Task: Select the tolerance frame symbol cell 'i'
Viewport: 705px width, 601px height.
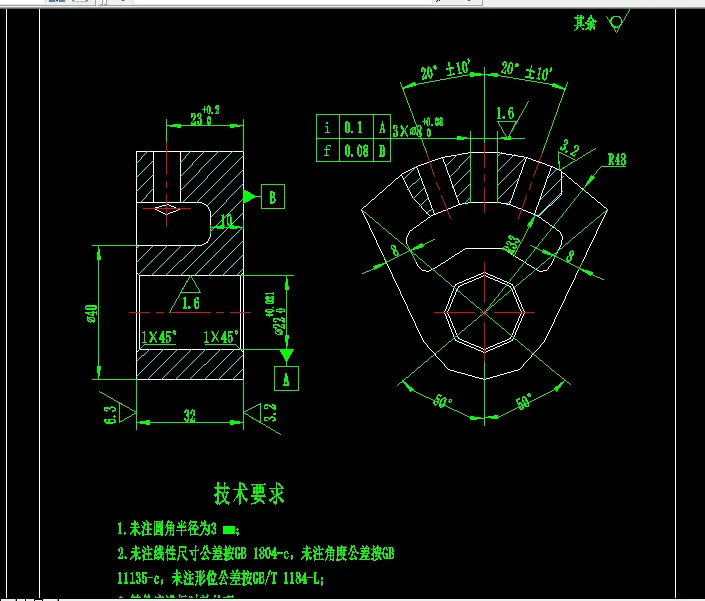Action: (327, 127)
